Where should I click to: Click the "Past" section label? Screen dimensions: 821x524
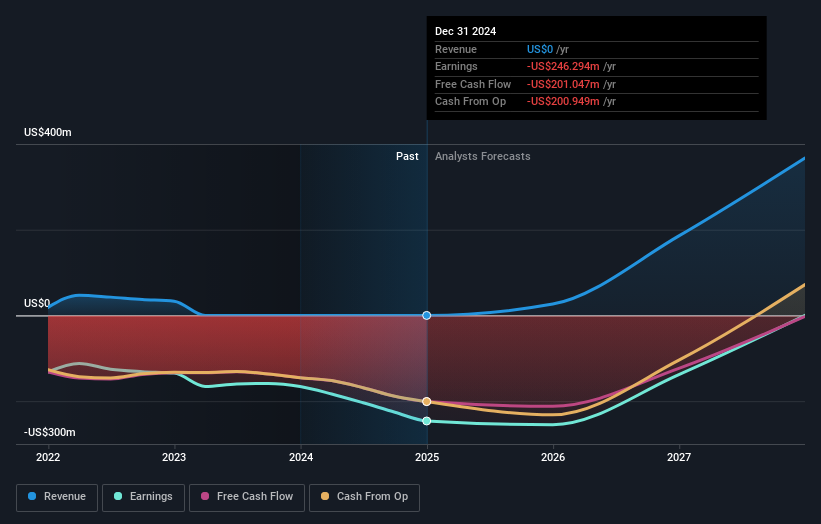(407, 156)
